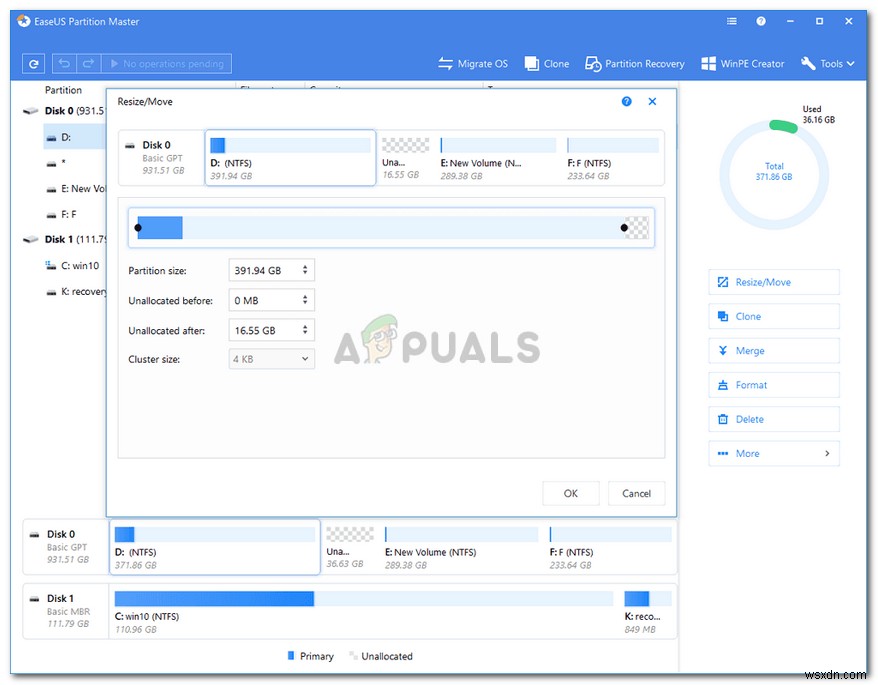Close the Resize/Move dialog
878x685 pixels.
[652, 101]
